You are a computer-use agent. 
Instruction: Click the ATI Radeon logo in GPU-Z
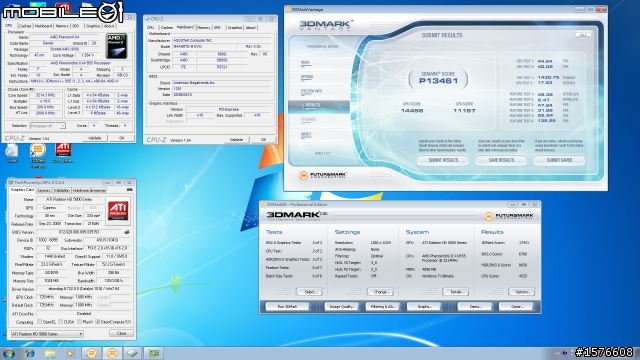[118, 210]
